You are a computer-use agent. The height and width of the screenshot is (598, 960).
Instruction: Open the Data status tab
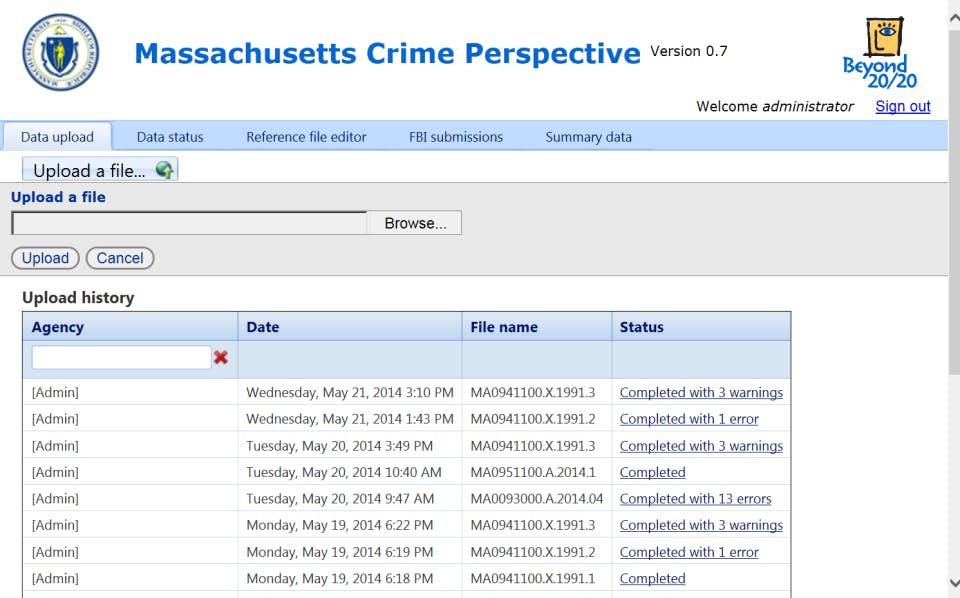(x=170, y=137)
